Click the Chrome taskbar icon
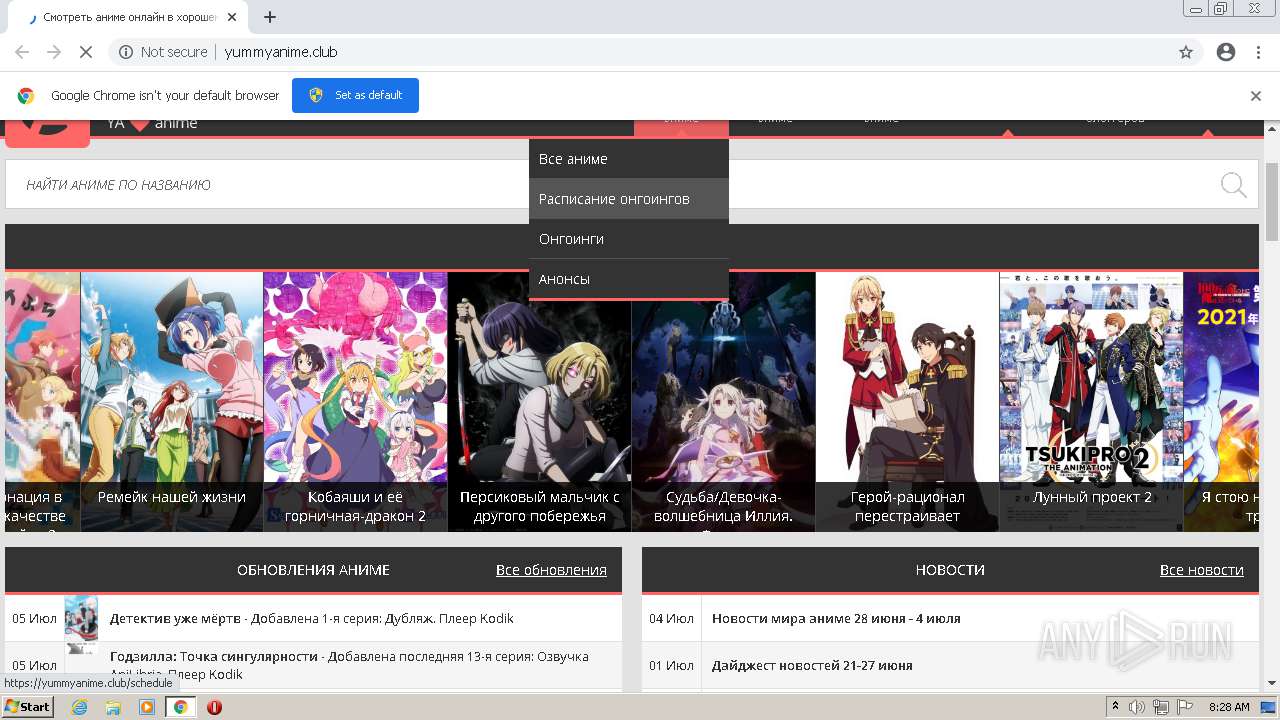This screenshot has width=1280, height=720. click(181, 707)
